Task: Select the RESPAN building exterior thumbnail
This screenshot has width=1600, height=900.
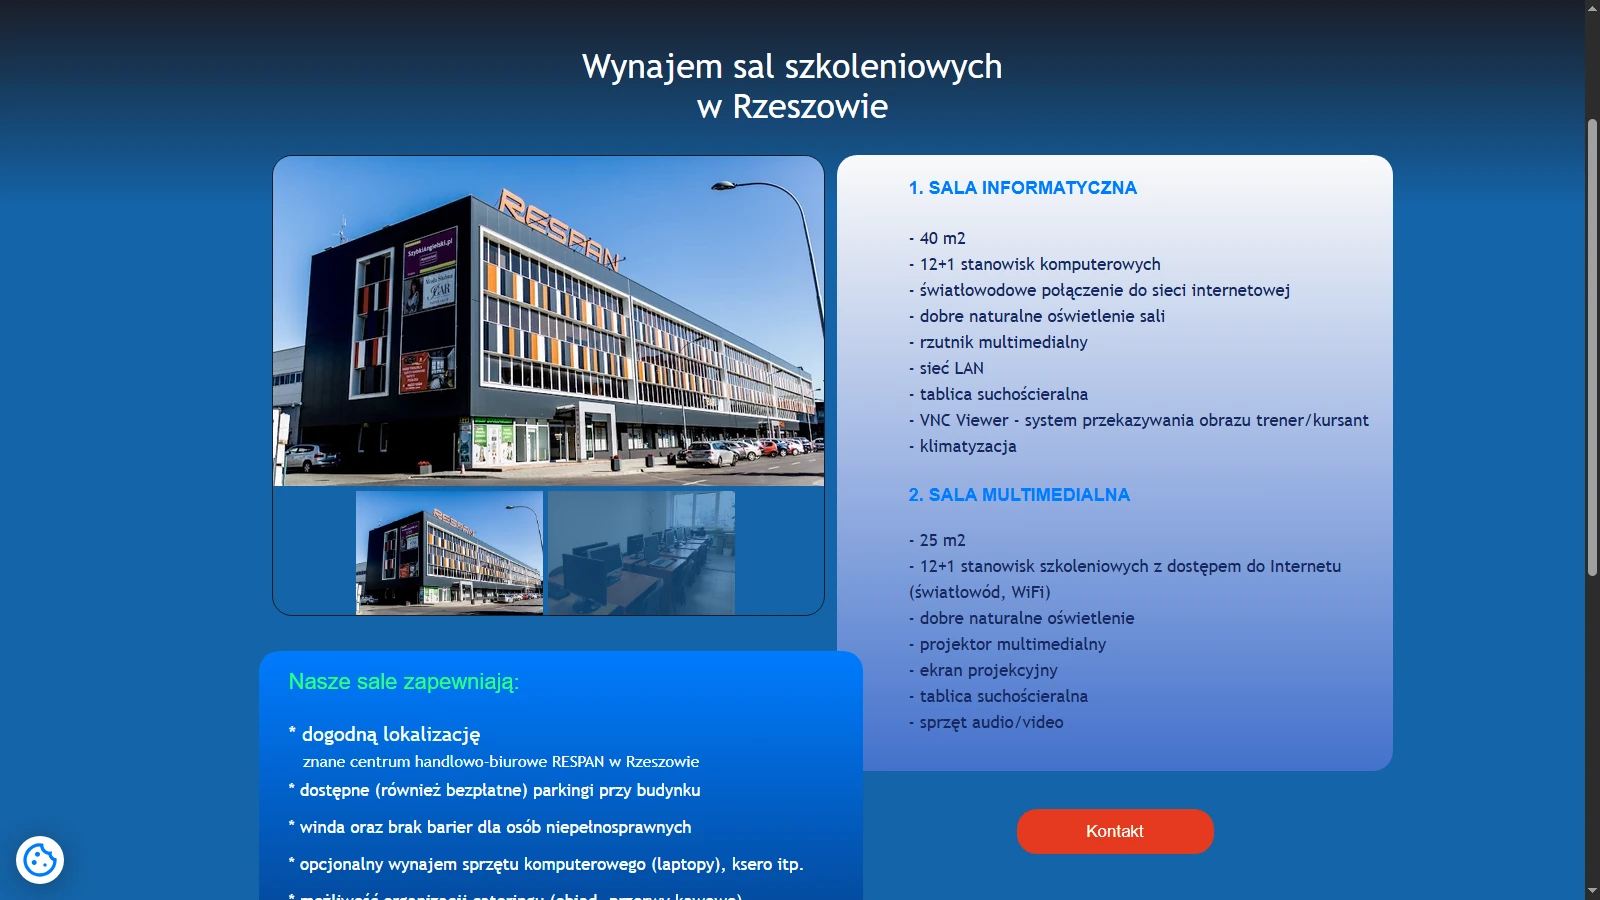Action: pos(449,552)
